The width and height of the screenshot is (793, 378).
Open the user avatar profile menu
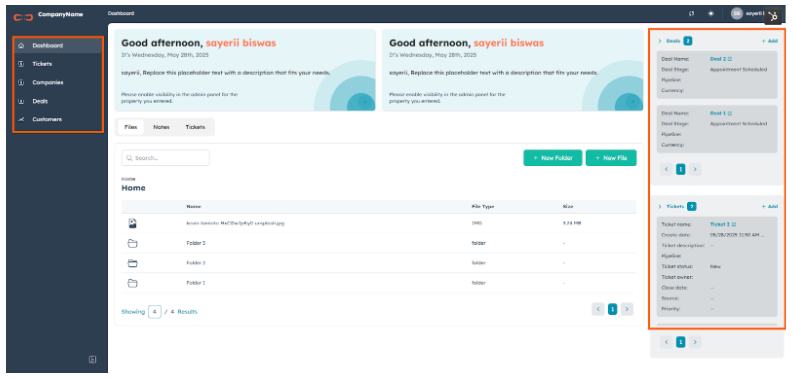tap(737, 14)
